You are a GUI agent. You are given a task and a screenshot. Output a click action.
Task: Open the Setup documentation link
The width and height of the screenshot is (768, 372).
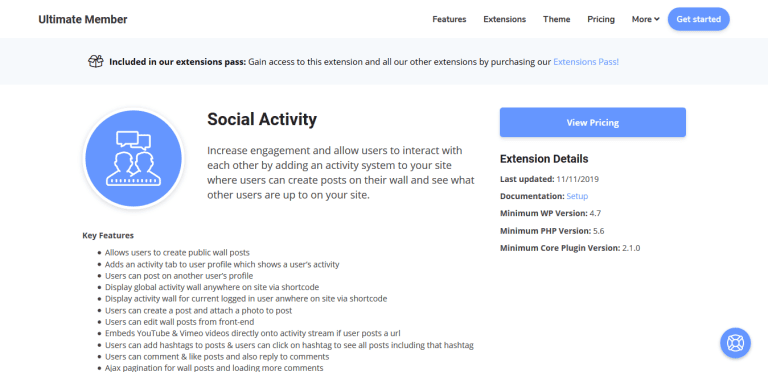(x=577, y=196)
